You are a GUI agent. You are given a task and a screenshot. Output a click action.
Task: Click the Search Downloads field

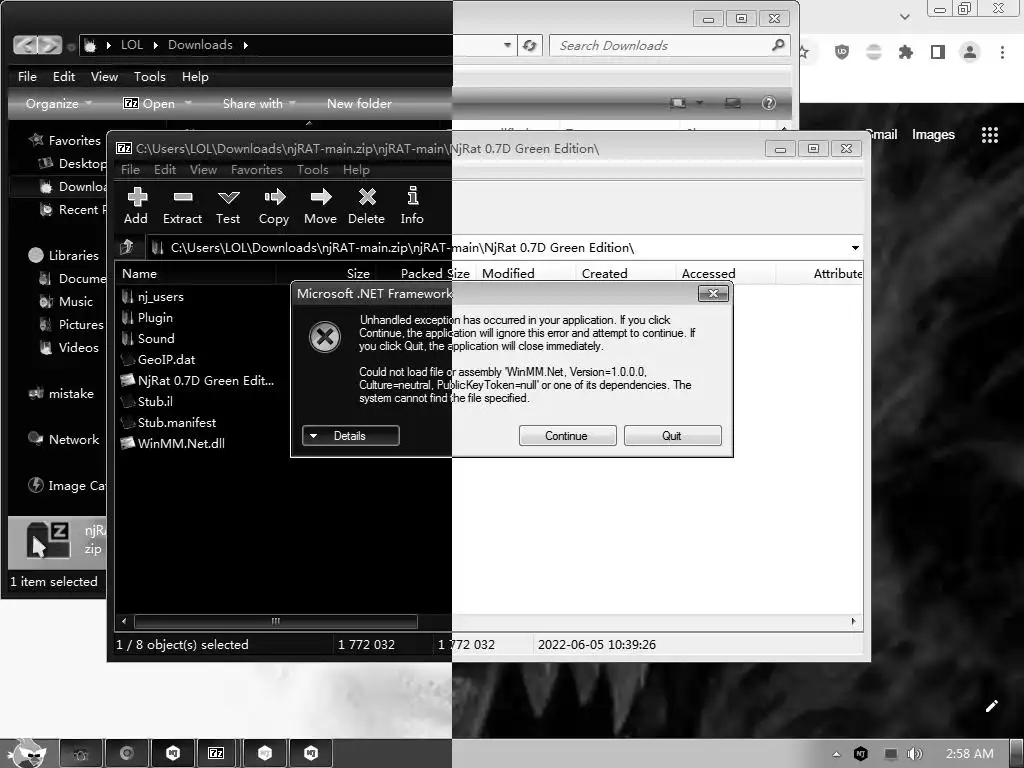669,46
